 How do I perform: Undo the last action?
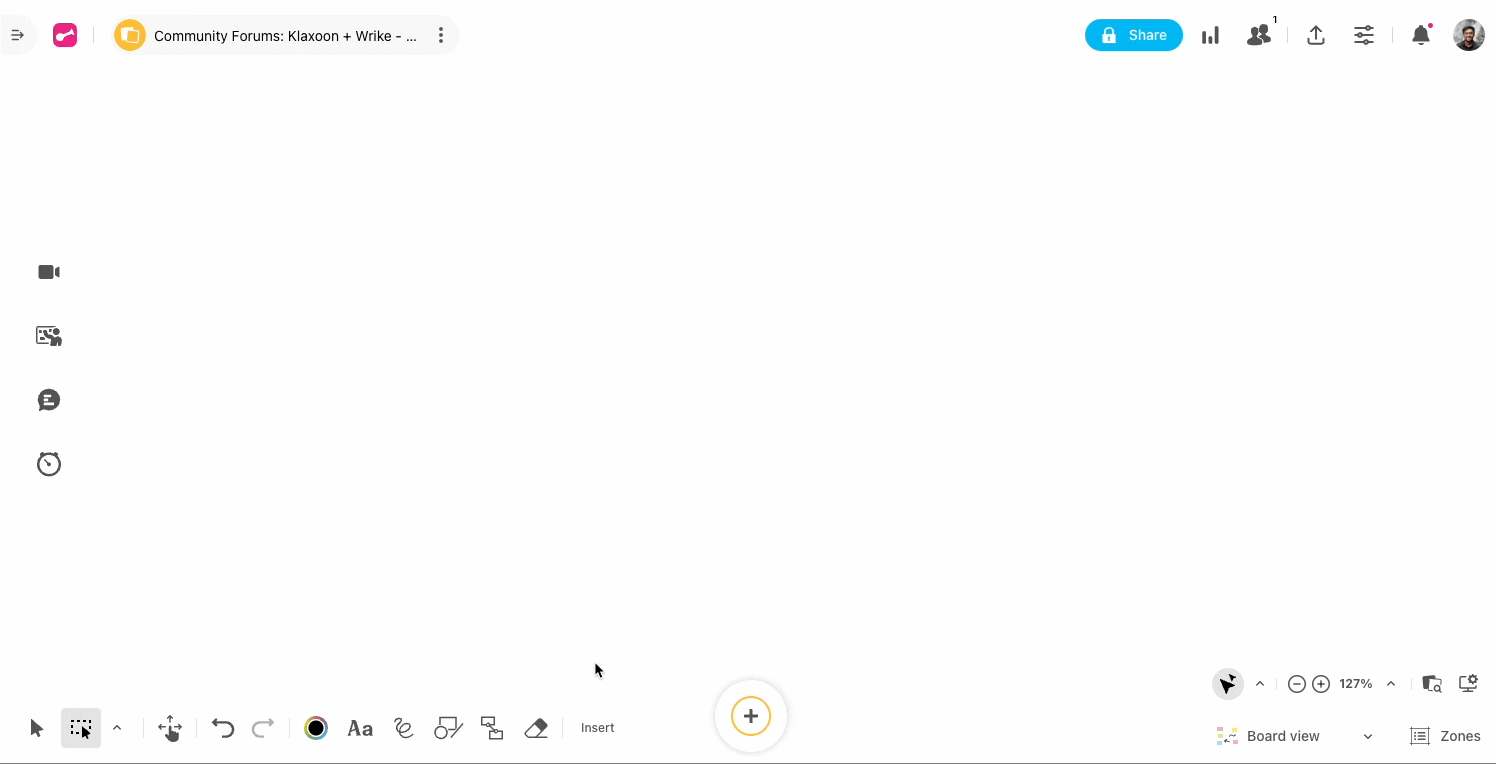coord(222,728)
